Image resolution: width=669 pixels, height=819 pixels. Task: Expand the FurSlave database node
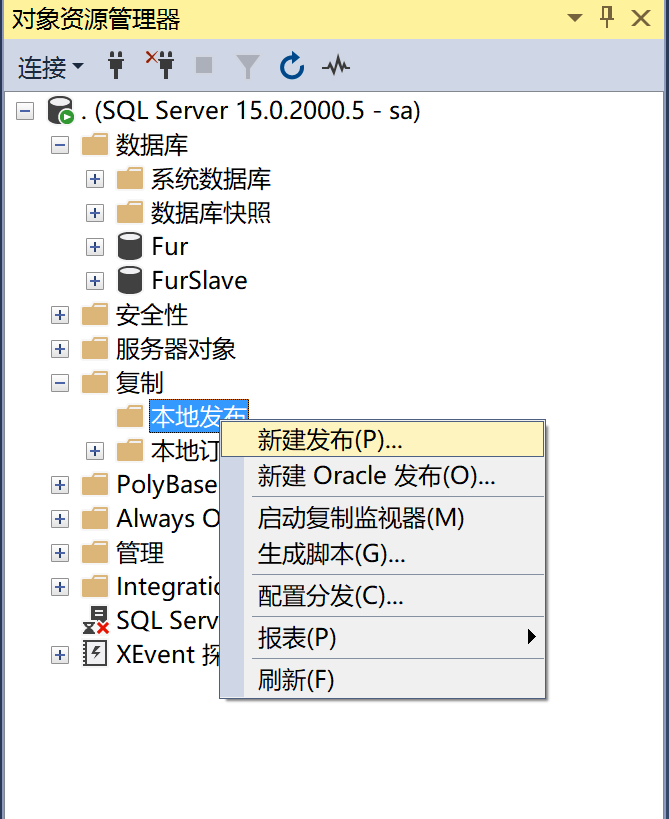click(95, 281)
